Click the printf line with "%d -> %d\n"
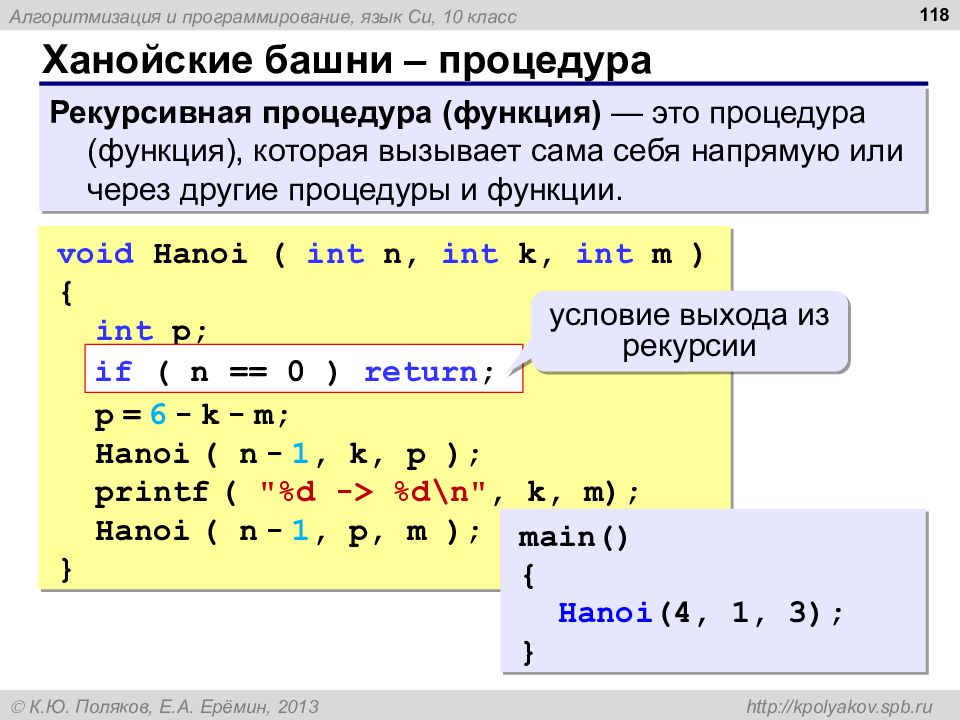 point(367,492)
